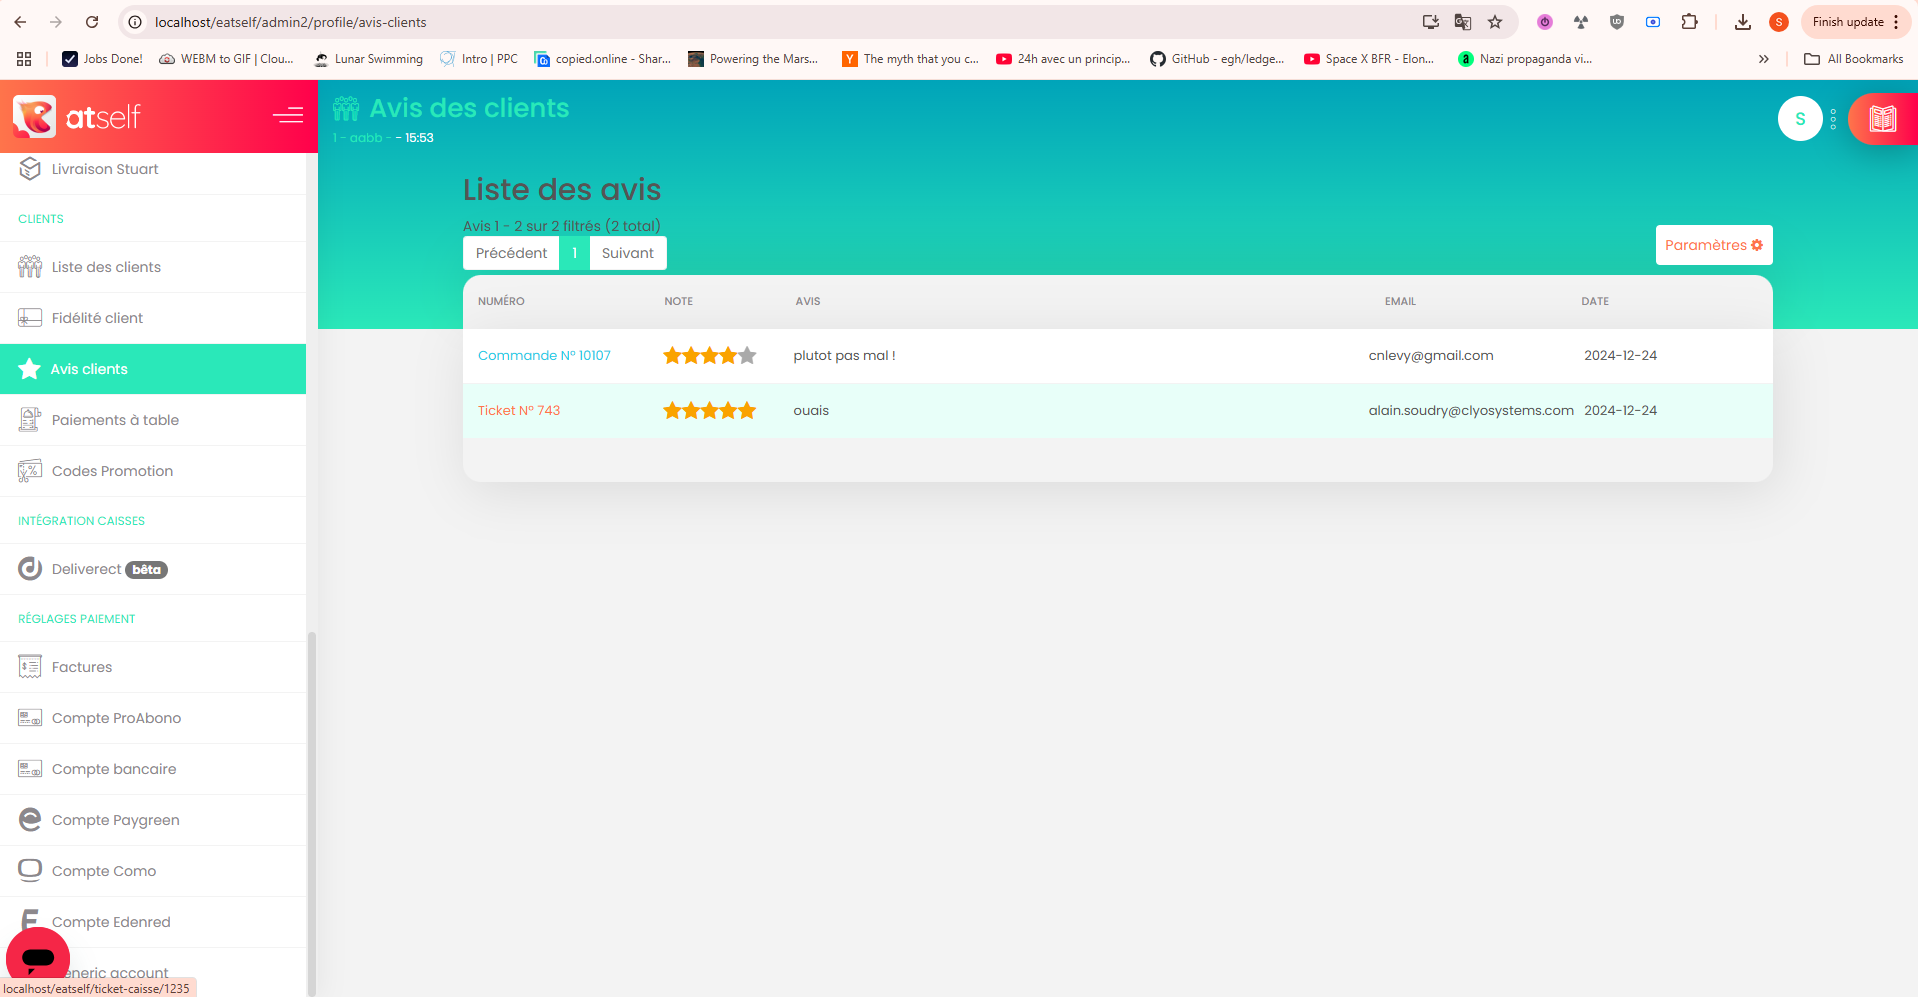Open browser downloads icon
This screenshot has height=997, width=1918.
pos(1742,22)
